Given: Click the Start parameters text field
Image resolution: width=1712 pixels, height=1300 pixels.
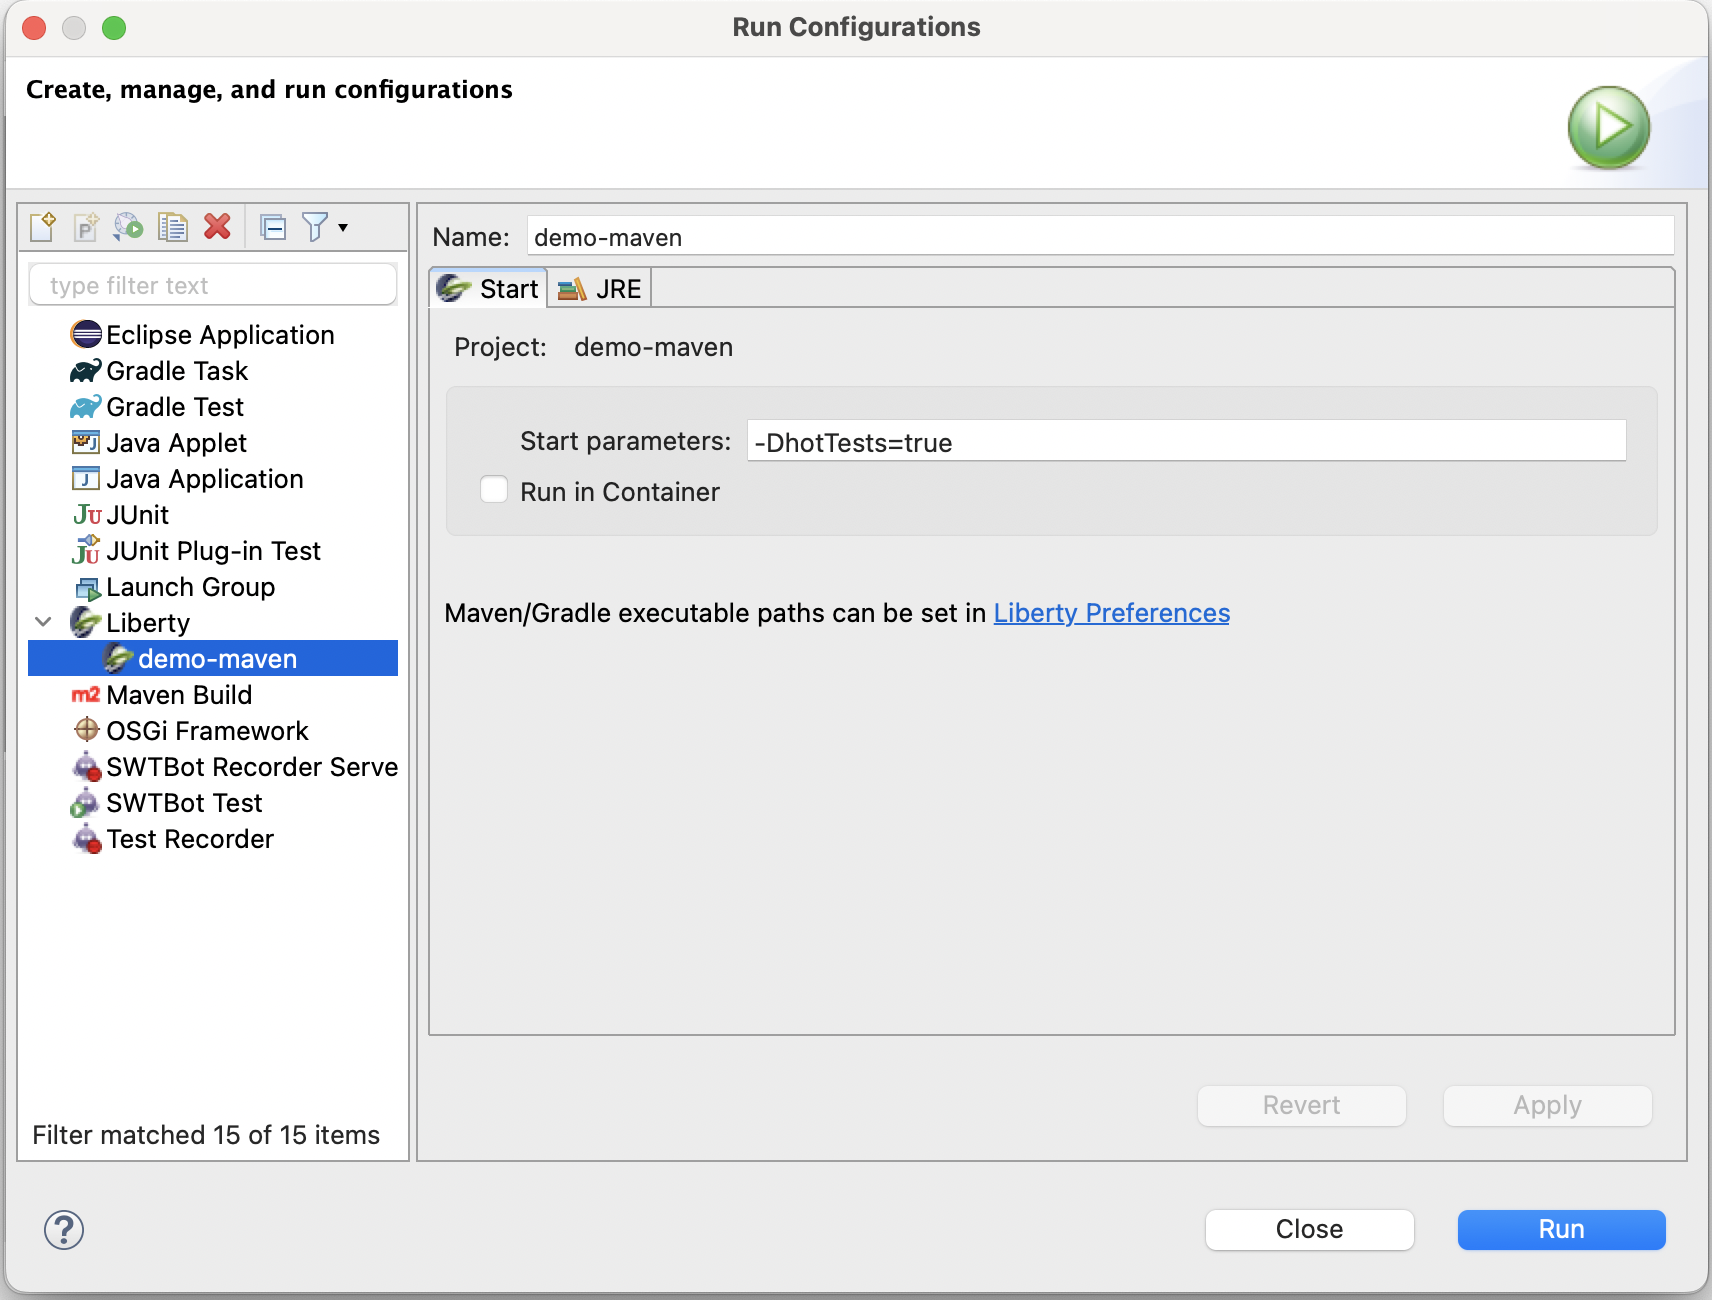Looking at the screenshot, I should (x=1186, y=441).
